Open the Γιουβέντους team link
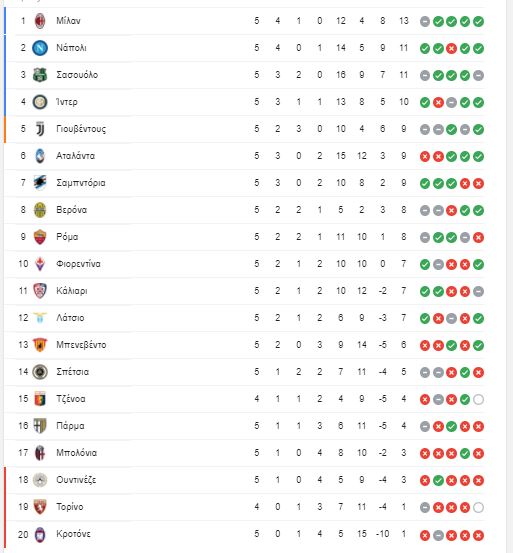The image size is (513, 553). [81, 129]
